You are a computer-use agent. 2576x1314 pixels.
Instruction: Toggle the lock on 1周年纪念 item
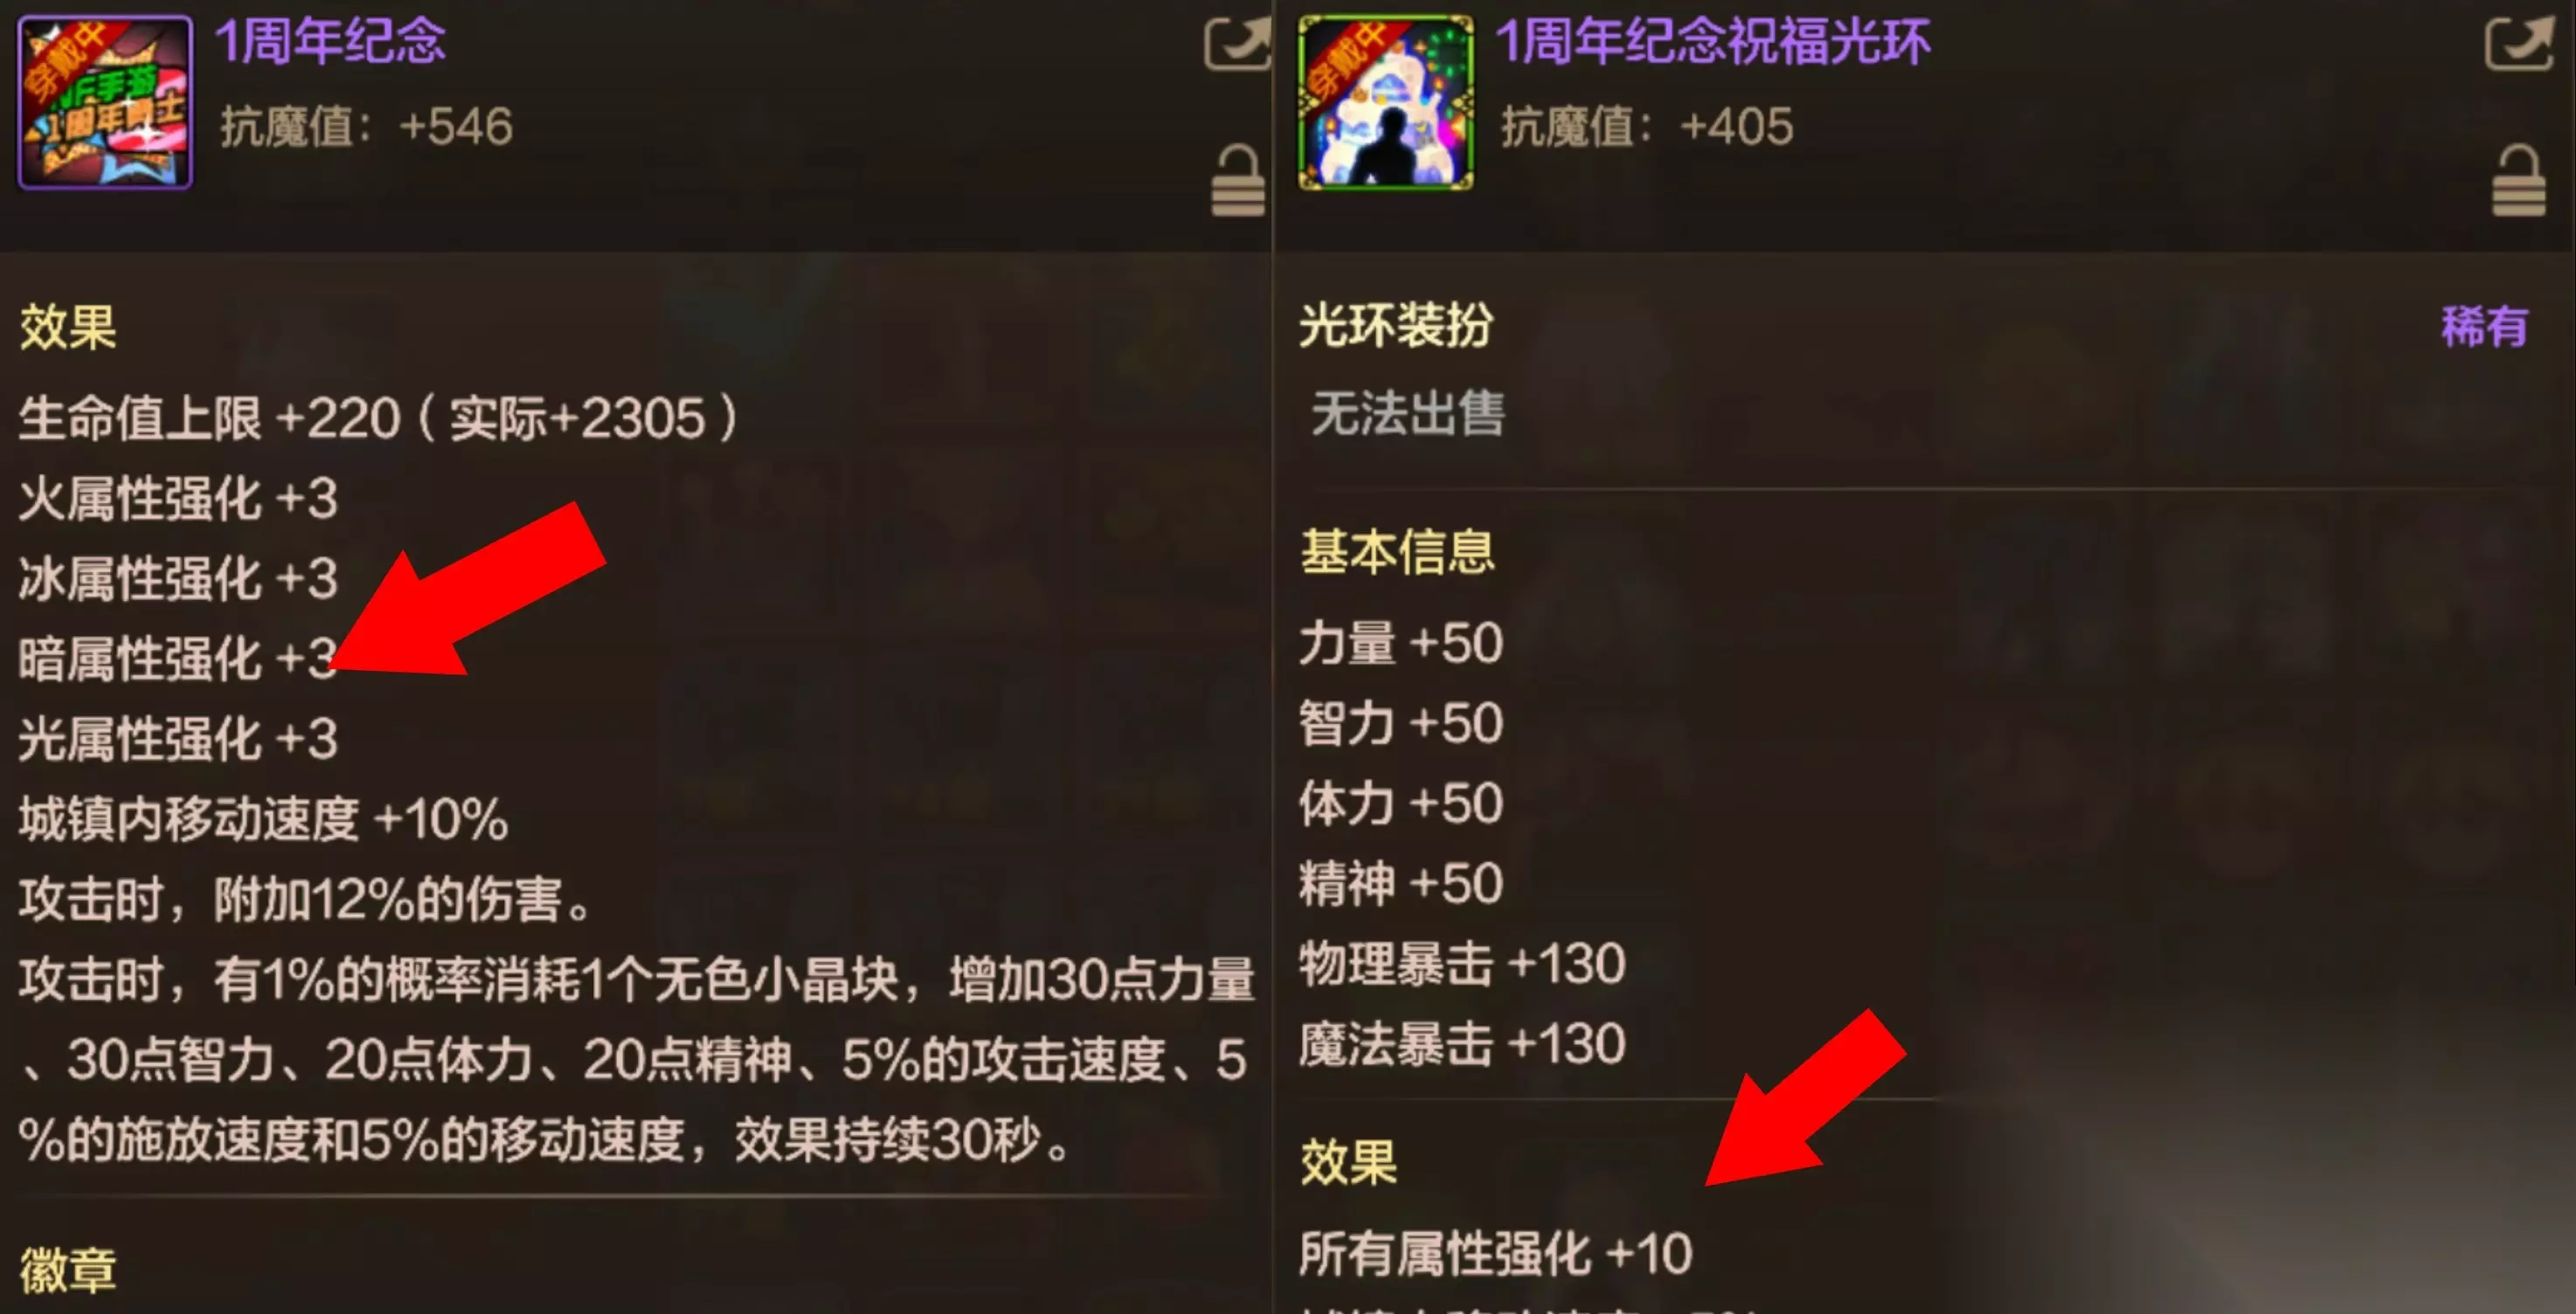[x=1238, y=181]
